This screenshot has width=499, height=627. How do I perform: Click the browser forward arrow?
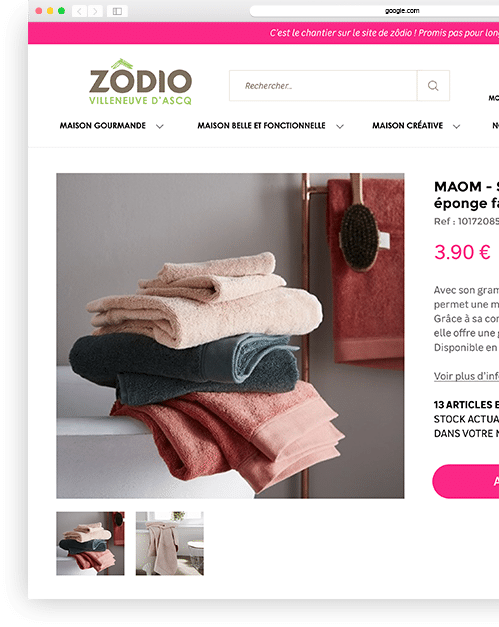95,11
